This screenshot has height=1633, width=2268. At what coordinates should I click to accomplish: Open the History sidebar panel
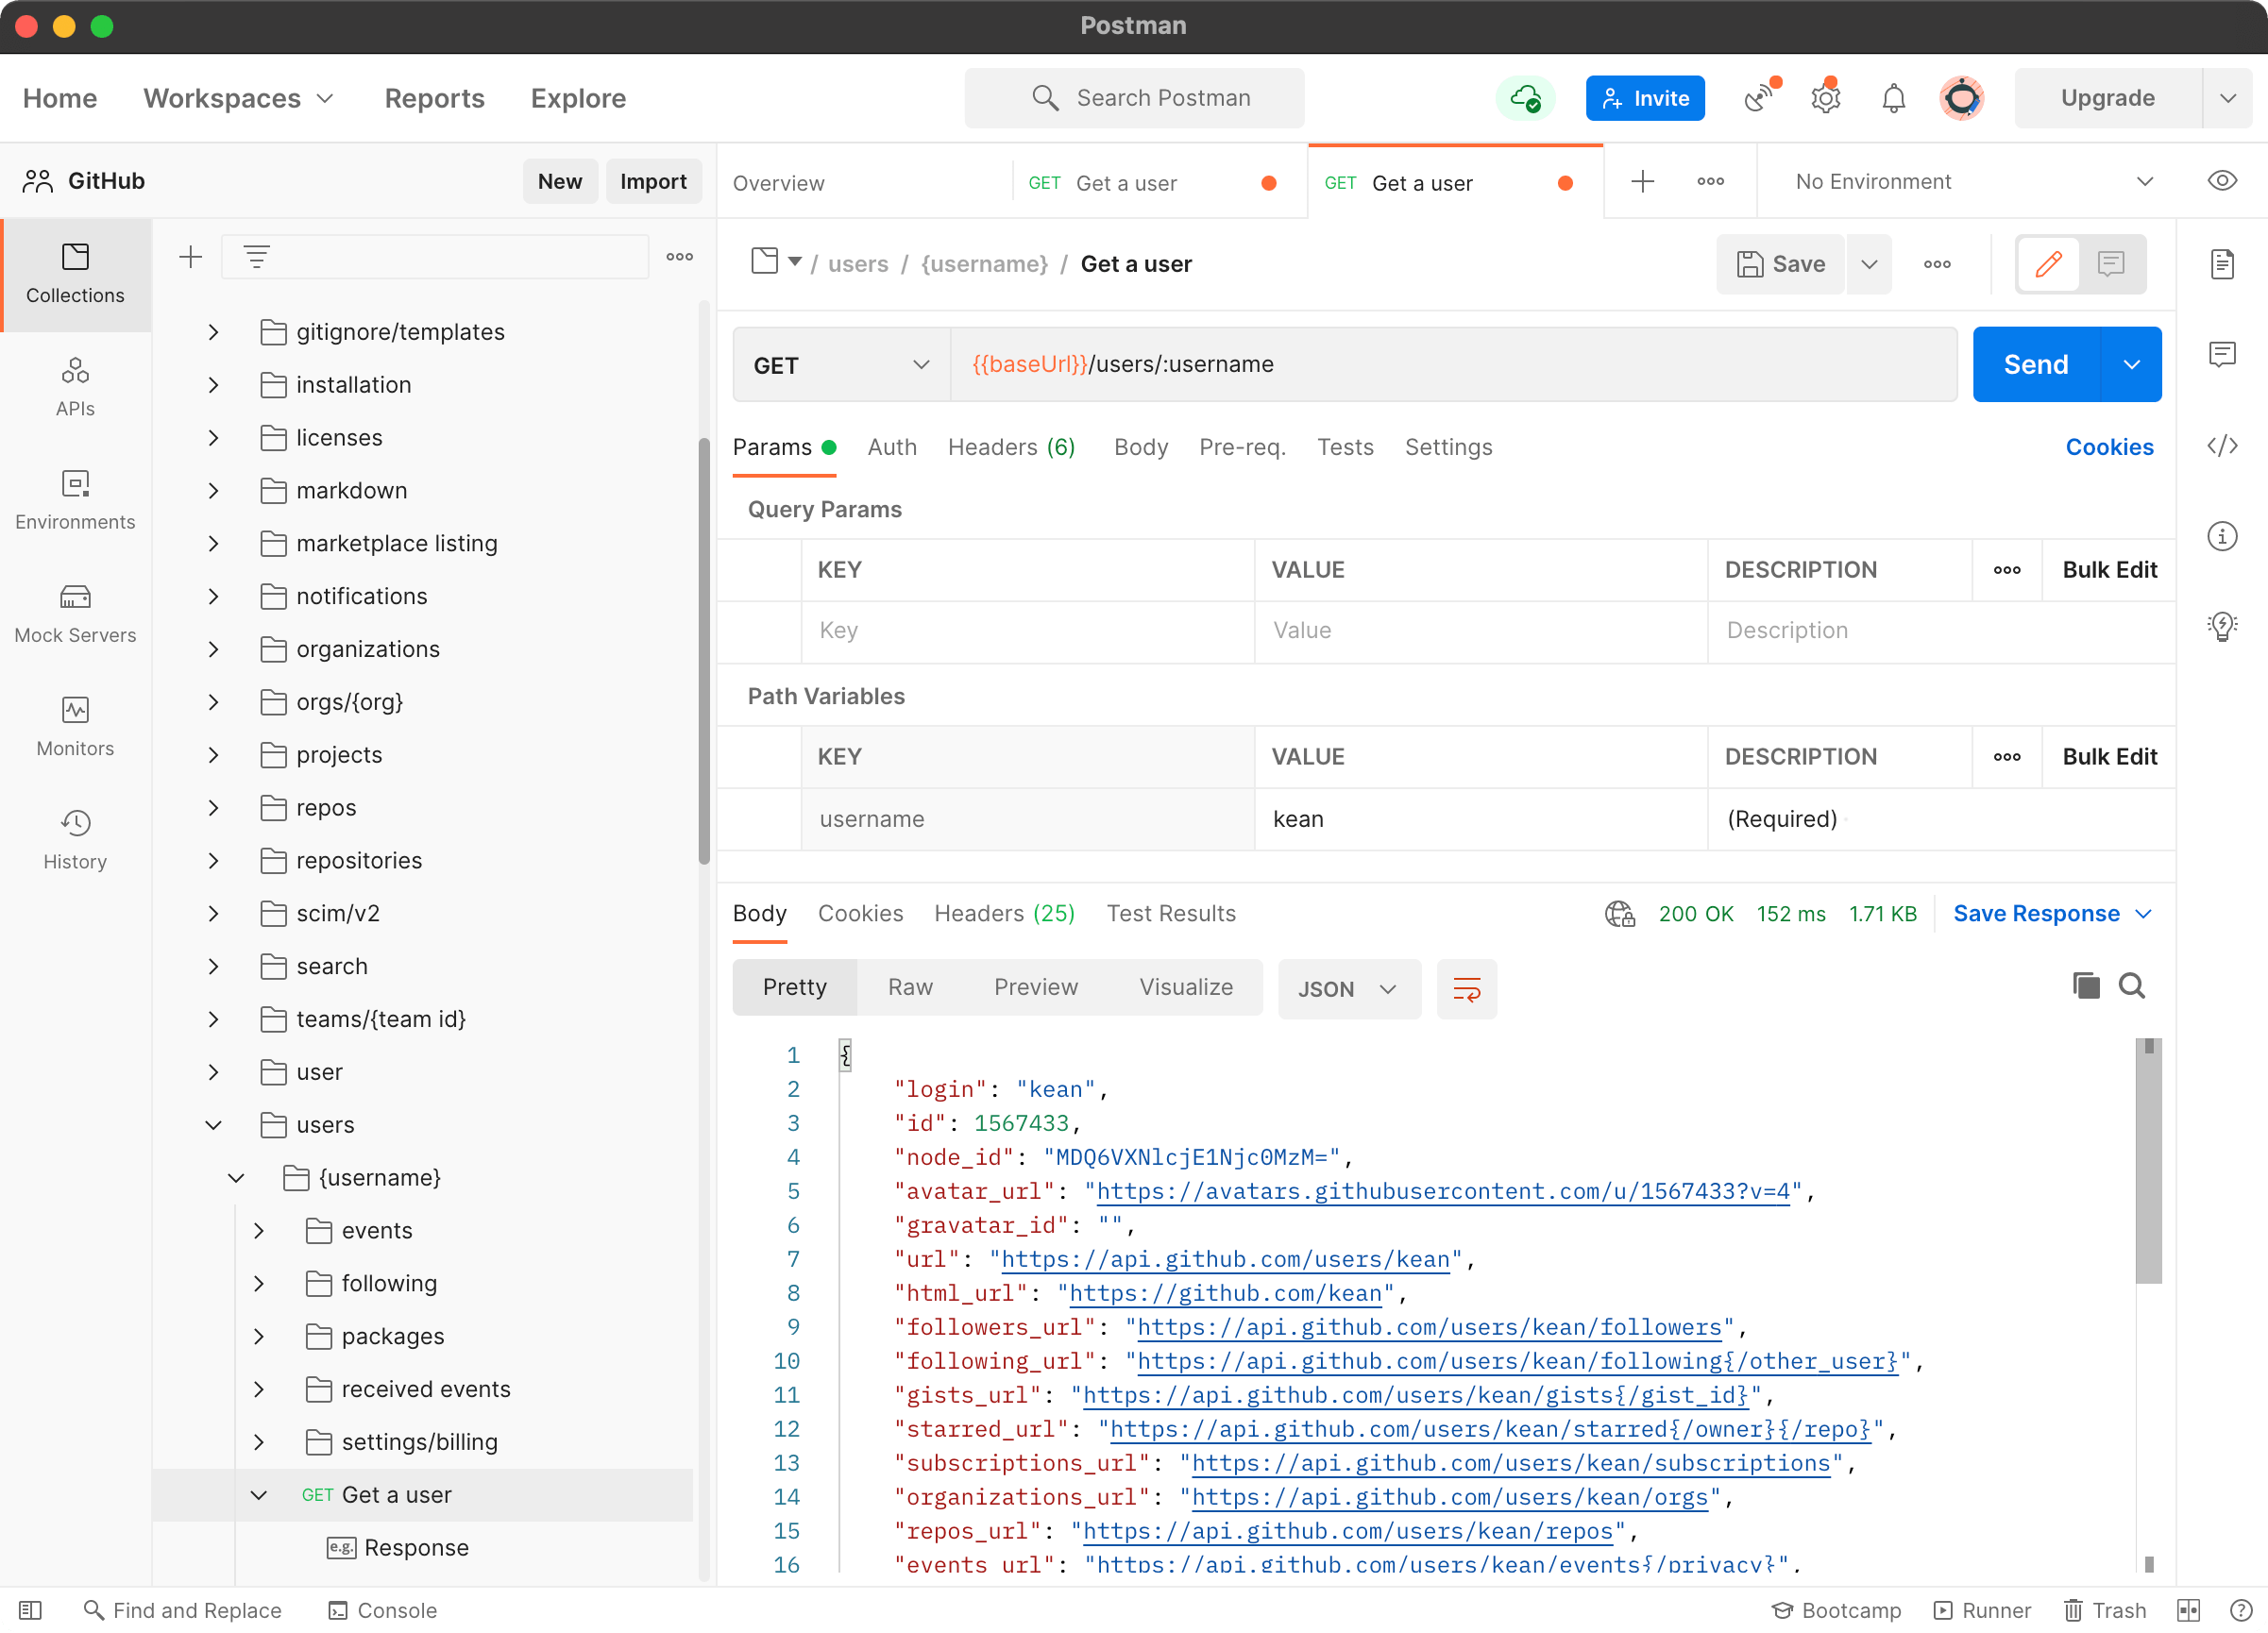click(x=75, y=839)
